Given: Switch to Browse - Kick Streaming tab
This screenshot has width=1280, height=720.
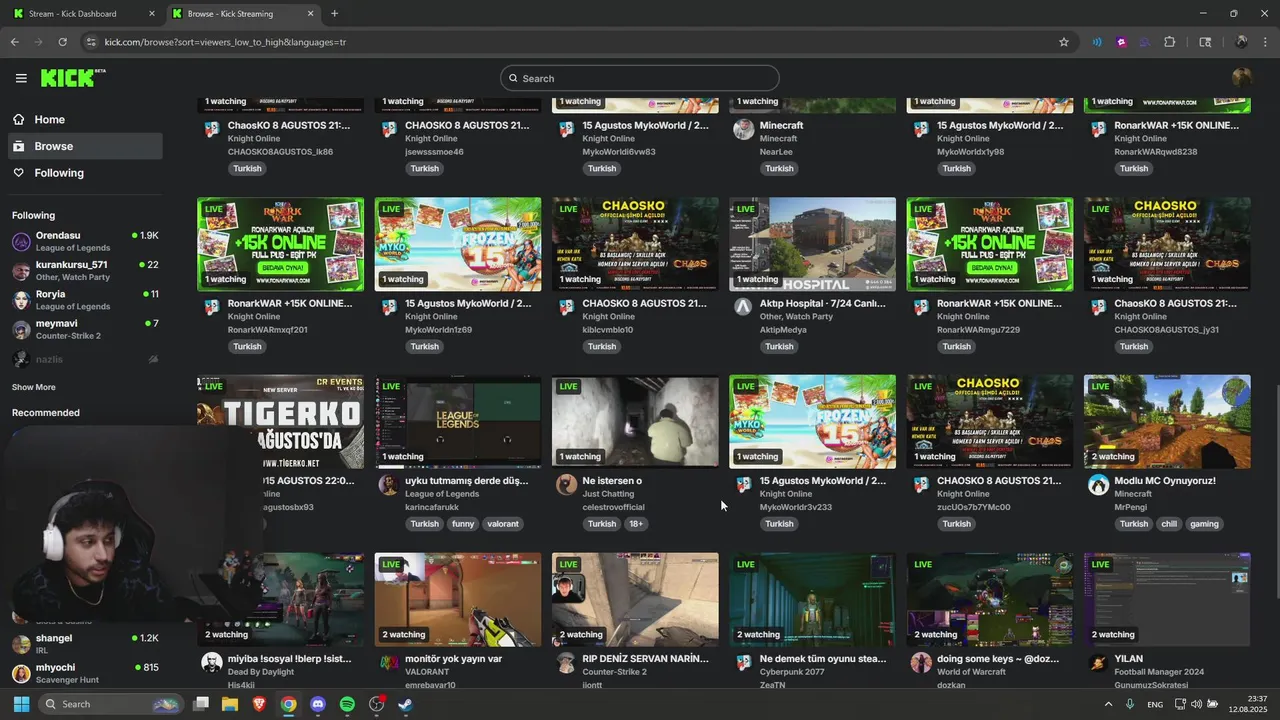Looking at the screenshot, I should coord(242,14).
